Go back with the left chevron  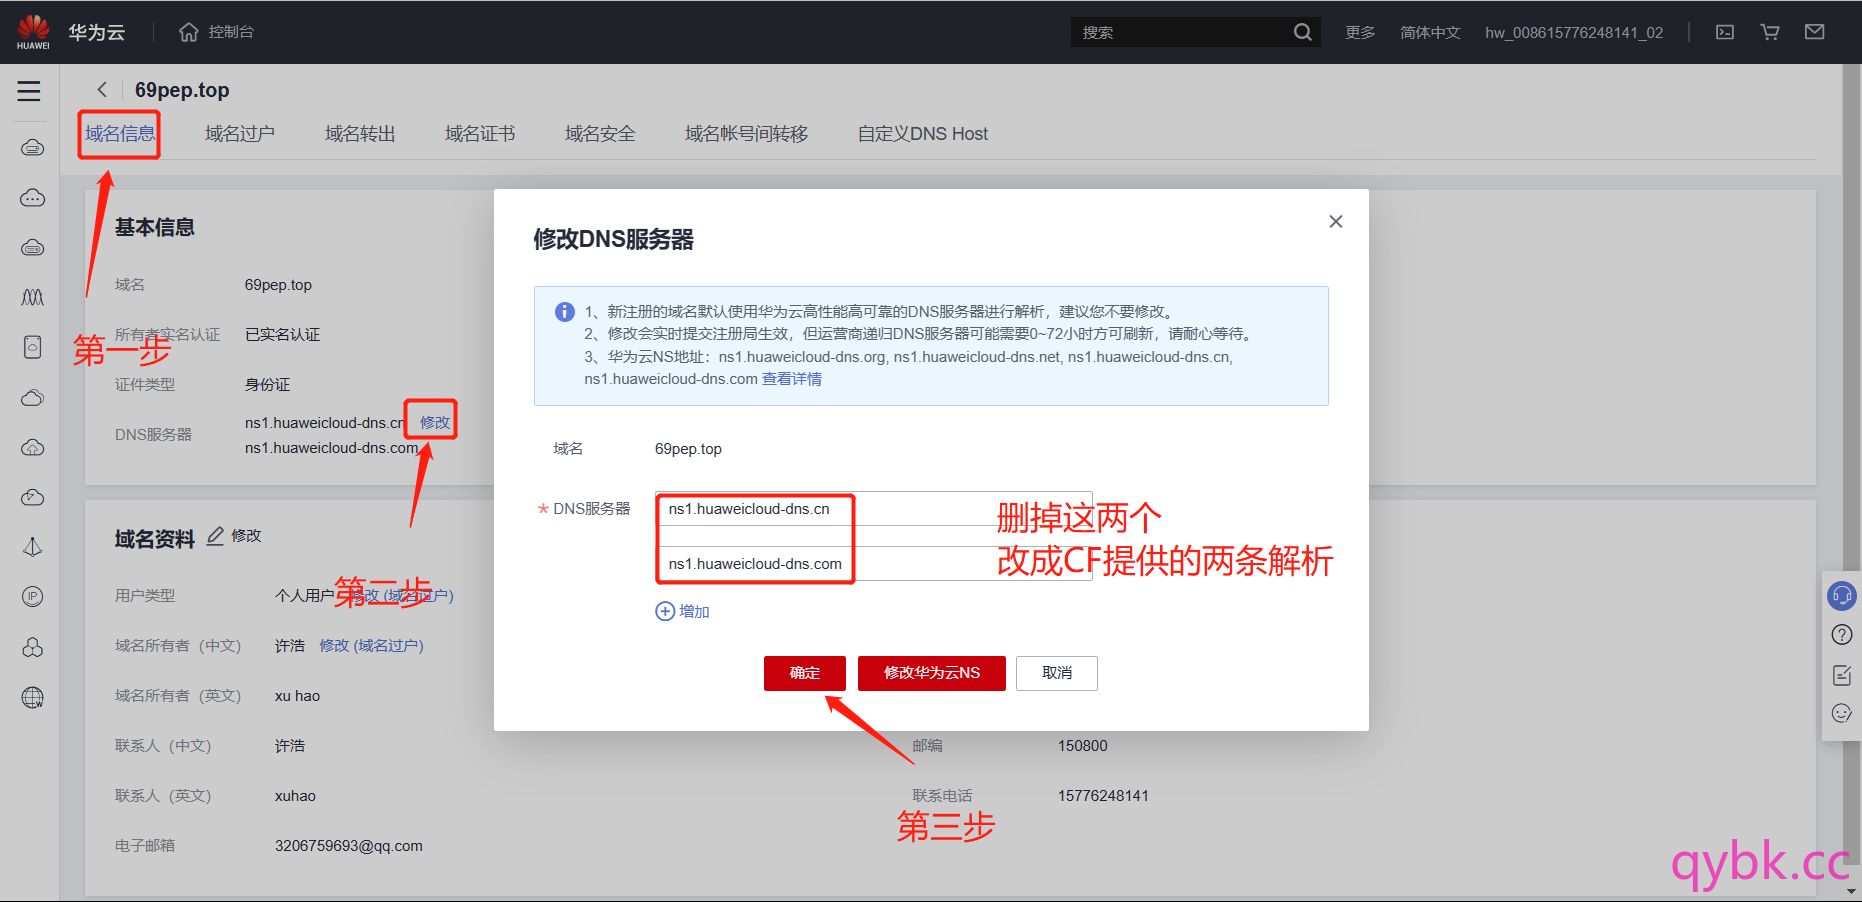coord(102,90)
